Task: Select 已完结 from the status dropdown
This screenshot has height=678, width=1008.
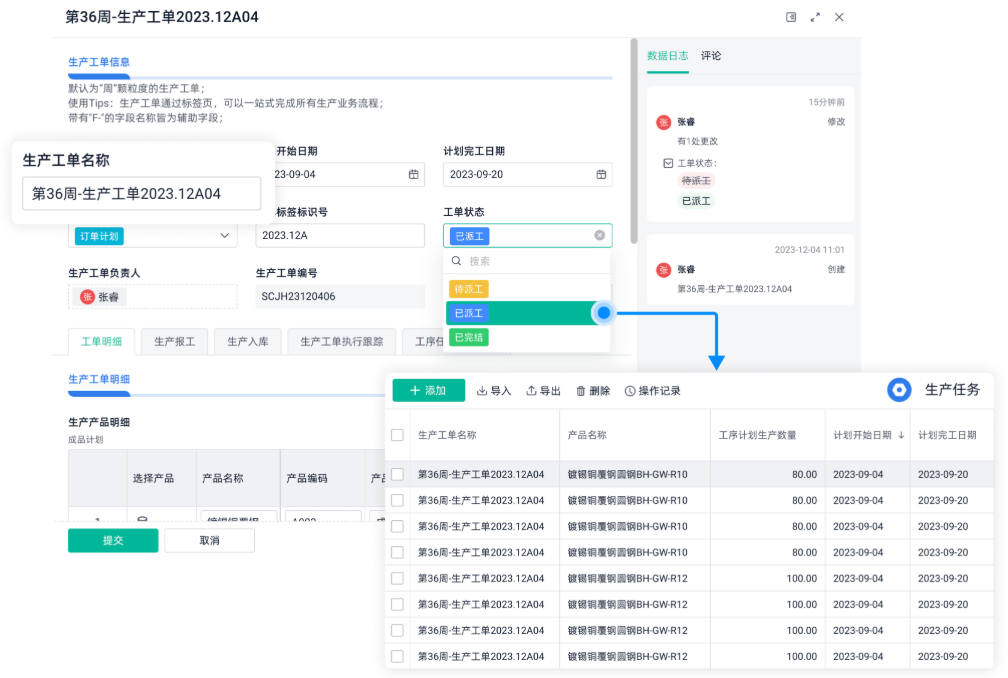Action: (469, 337)
